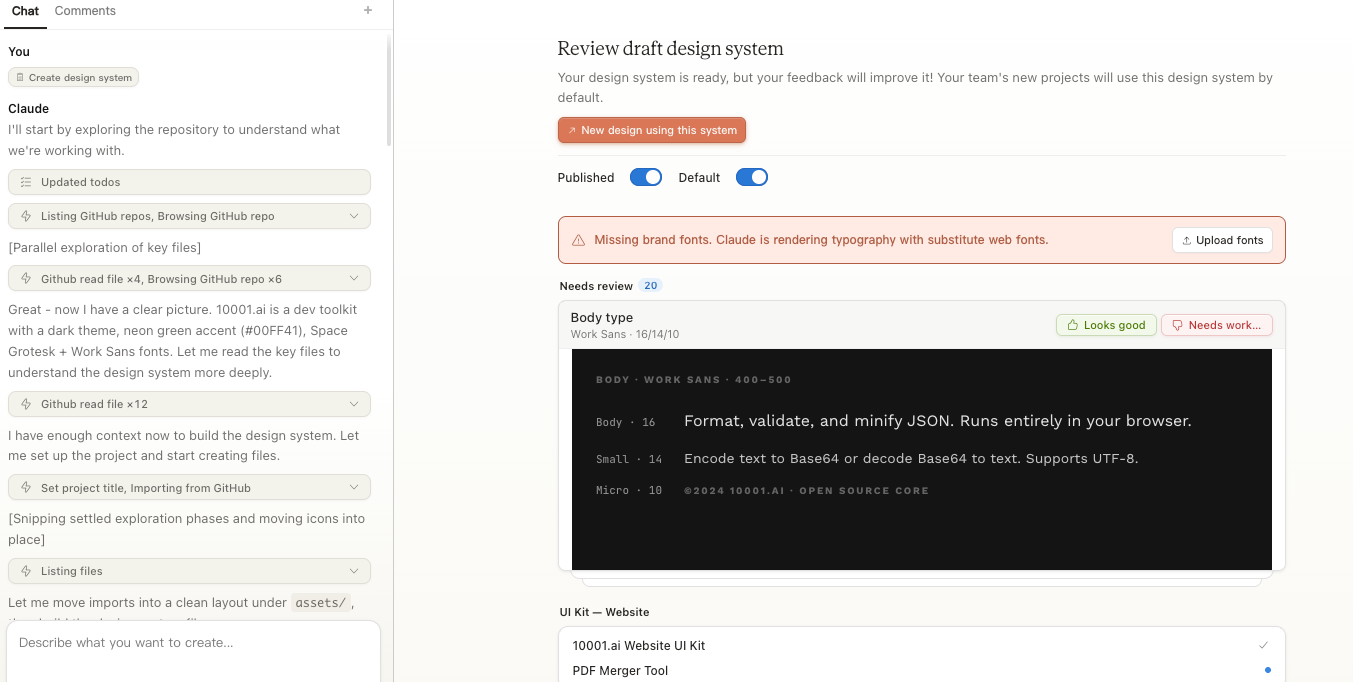Click the Body type preview thumbnail
This screenshot has width=1353, height=682.
tap(922, 459)
